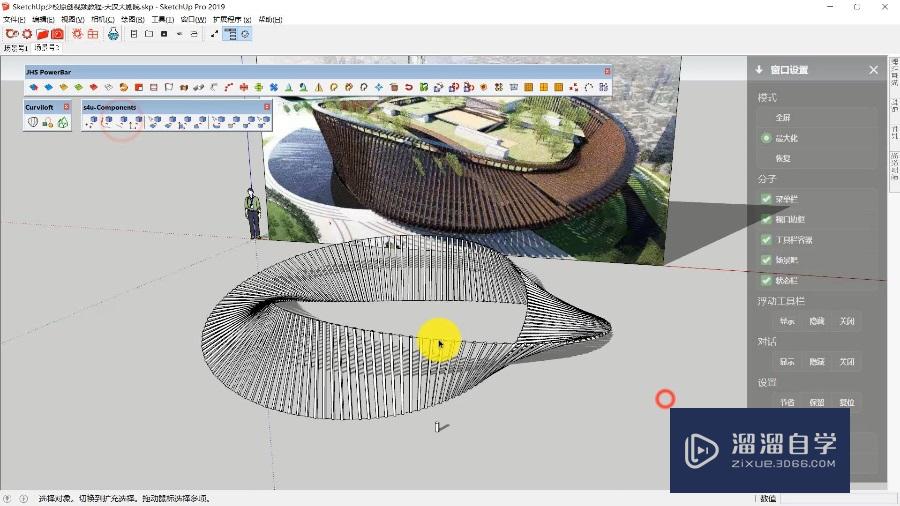Click the first orange grid square icon in JHS PowerBar
The image size is (900, 506).
click(529, 87)
